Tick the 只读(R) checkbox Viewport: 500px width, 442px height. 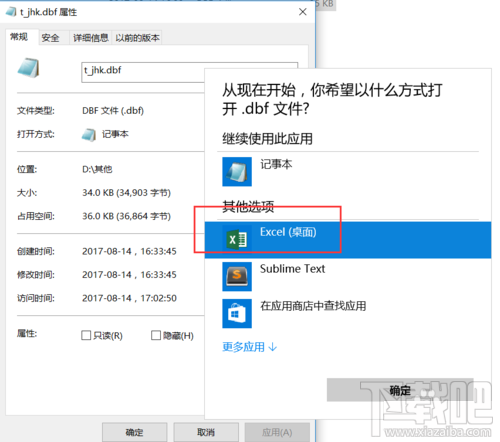(x=86, y=335)
